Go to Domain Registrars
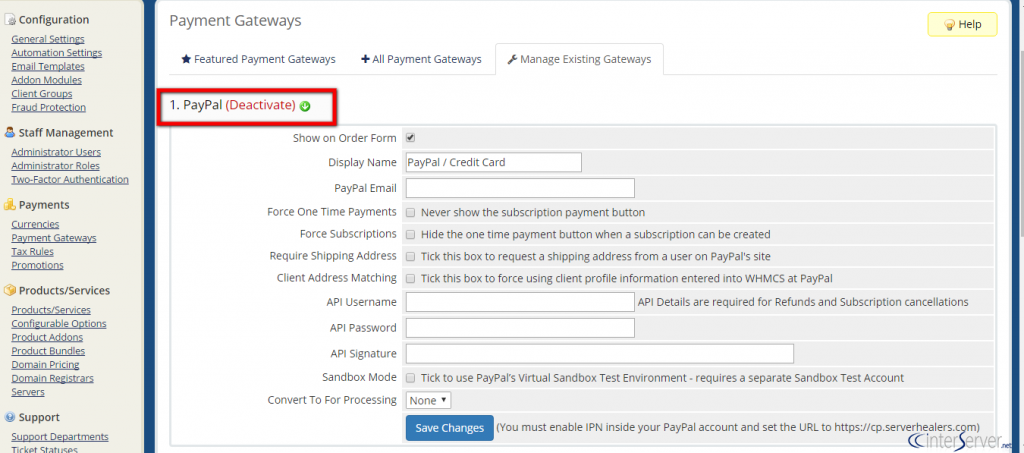The height and width of the screenshot is (453, 1024). (x=52, y=379)
